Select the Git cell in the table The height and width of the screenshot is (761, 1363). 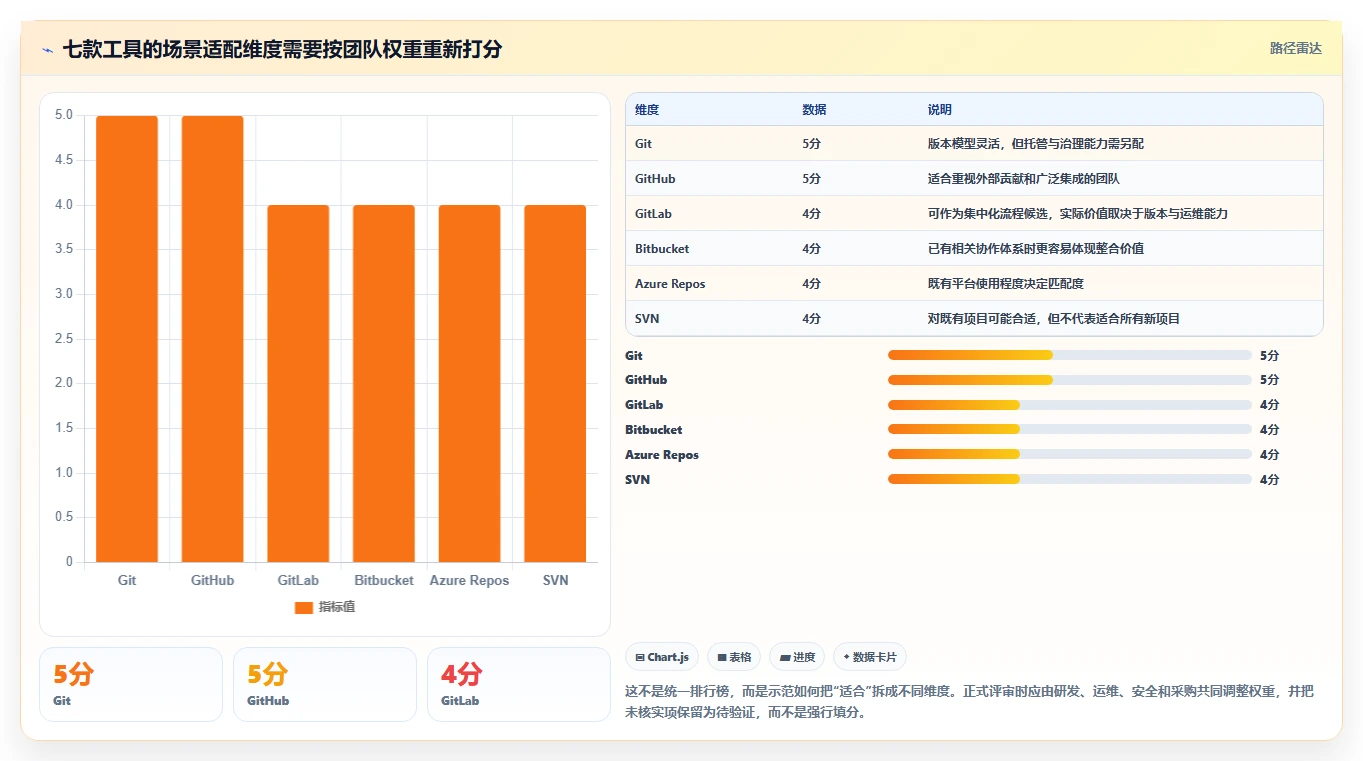click(643, 144)
